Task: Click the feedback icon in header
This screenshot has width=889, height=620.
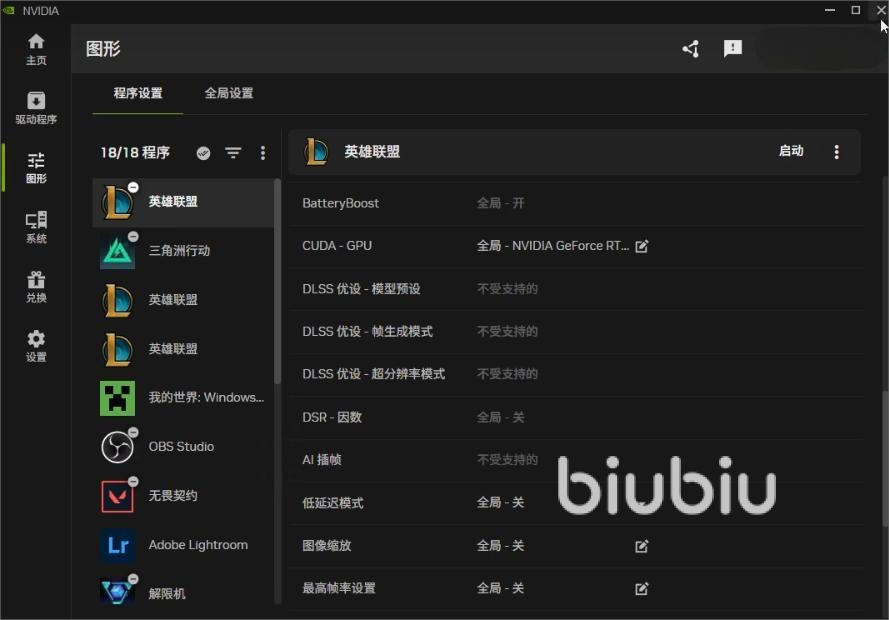Action: [x=733, y=49]
